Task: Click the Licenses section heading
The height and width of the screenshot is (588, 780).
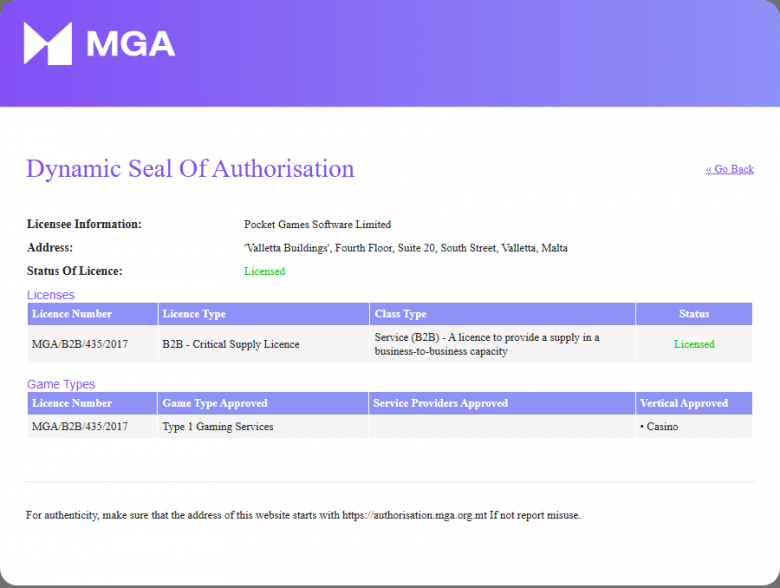Action: (x=51, y=295)
